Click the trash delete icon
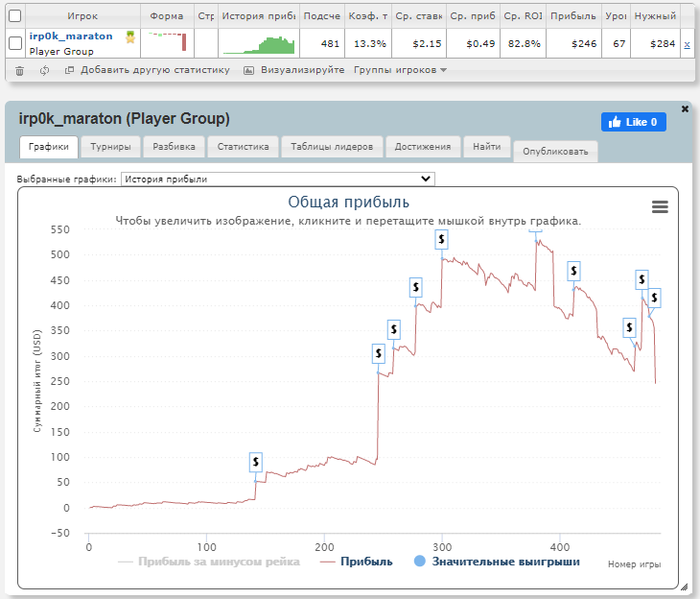 coord(20,71)
